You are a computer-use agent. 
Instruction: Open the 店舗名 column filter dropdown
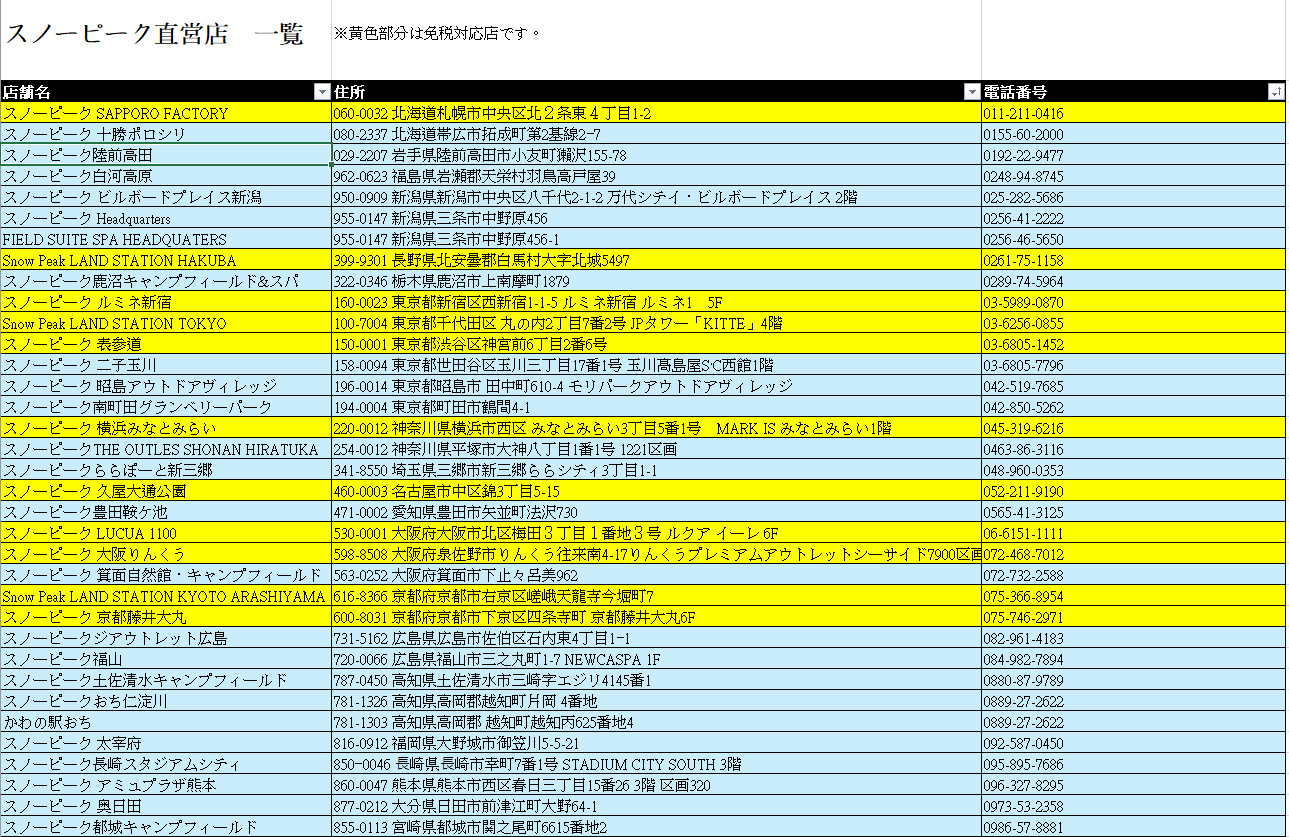[322, 92]
